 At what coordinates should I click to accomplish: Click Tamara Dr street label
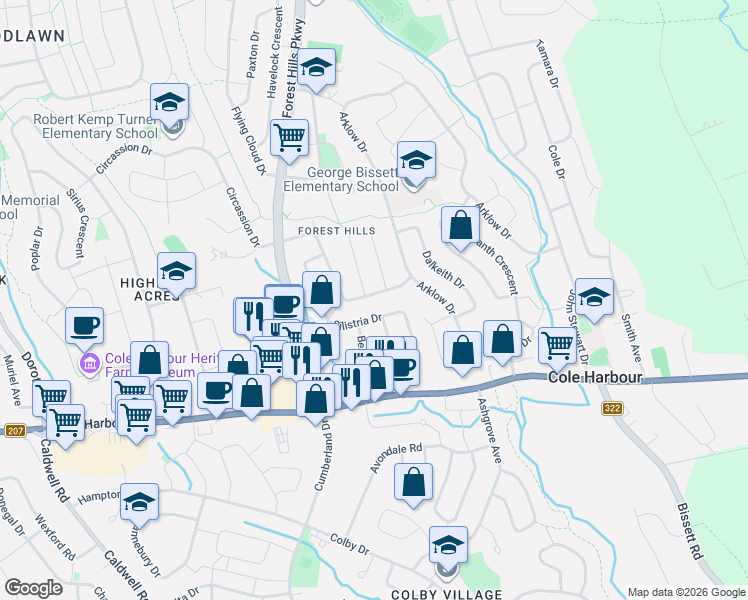[547, 63]
